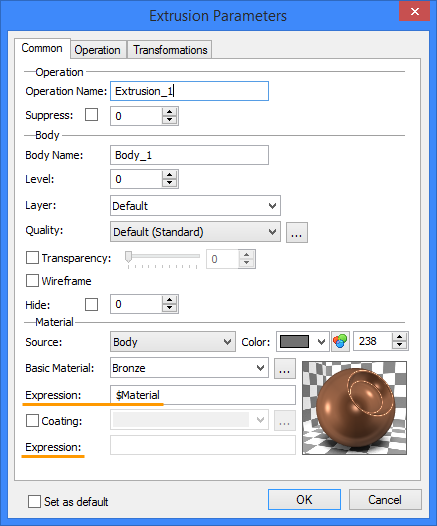Screen dimensions: 437x526
Task: Close the Extrusion Parameters dialog
Action: coord(415,12)
